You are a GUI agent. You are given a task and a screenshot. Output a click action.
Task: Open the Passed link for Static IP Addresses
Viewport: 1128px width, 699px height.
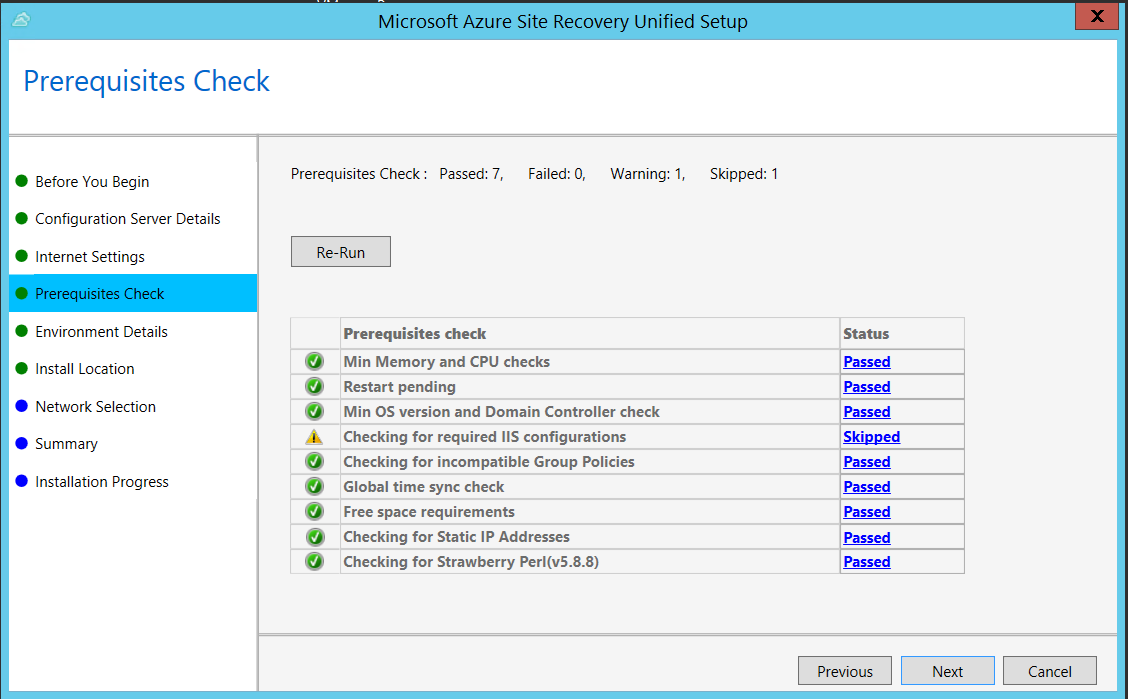click(866, 537)
